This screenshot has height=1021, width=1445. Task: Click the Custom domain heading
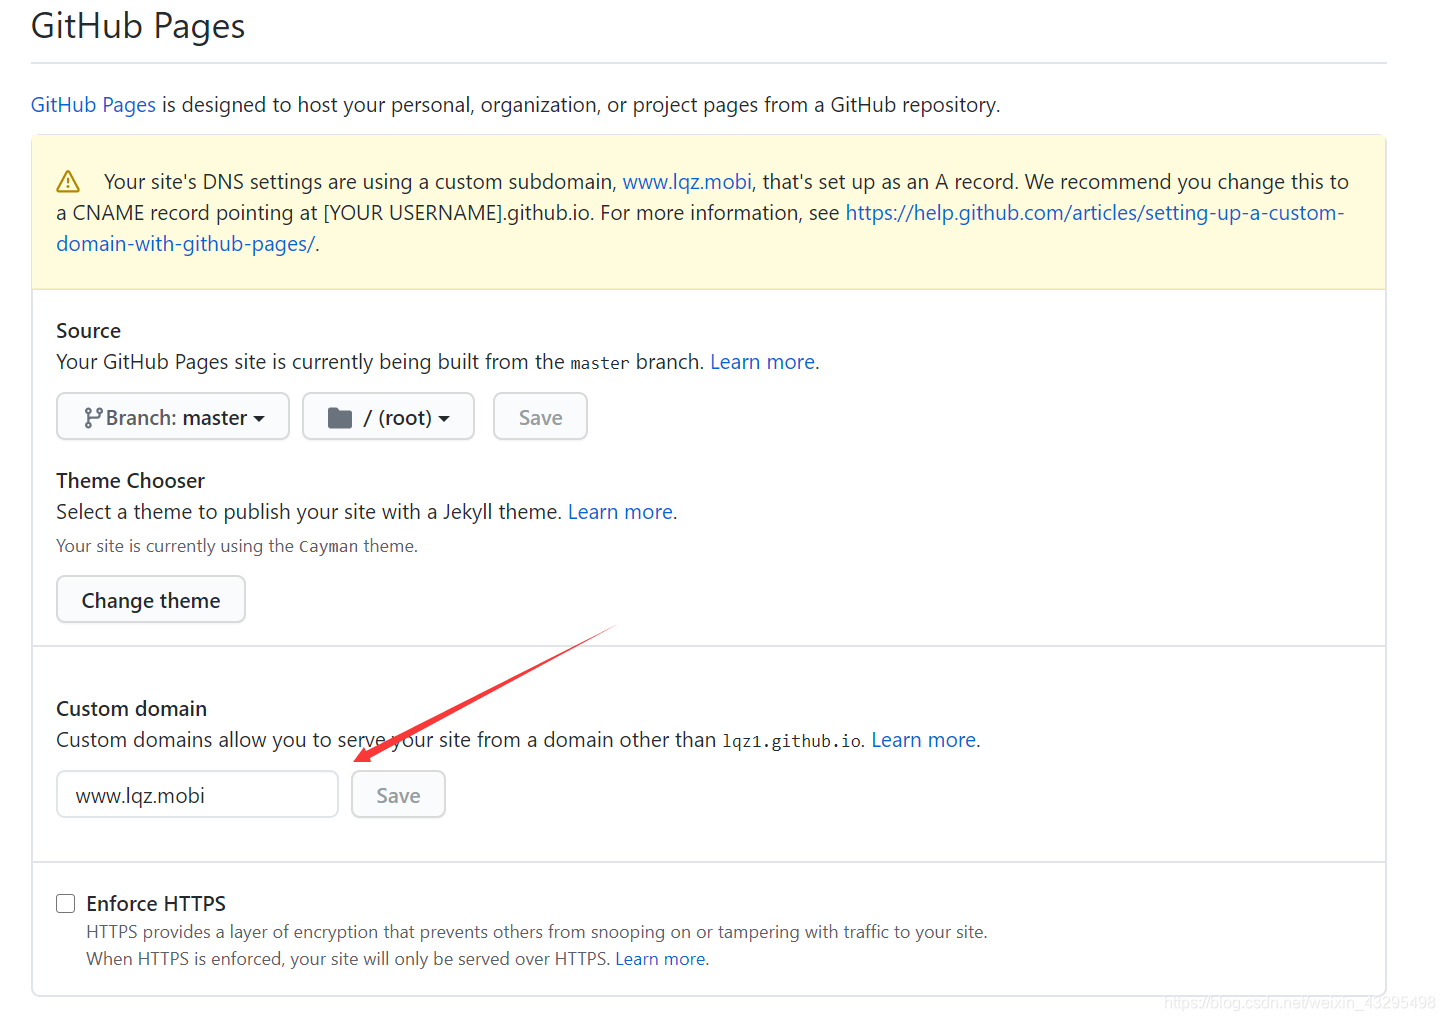coord(131,709)
